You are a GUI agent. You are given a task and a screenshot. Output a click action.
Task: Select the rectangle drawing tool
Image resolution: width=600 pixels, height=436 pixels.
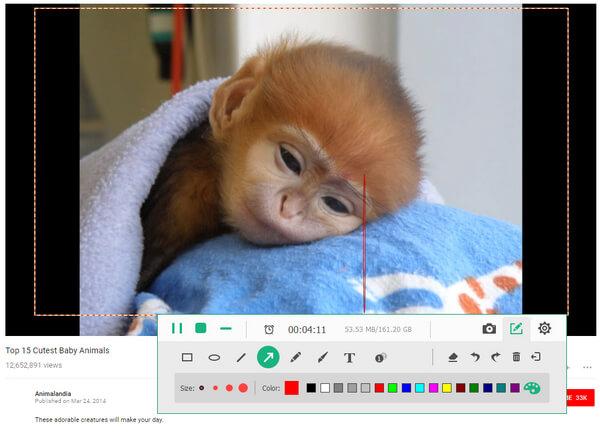click(187, 357)
